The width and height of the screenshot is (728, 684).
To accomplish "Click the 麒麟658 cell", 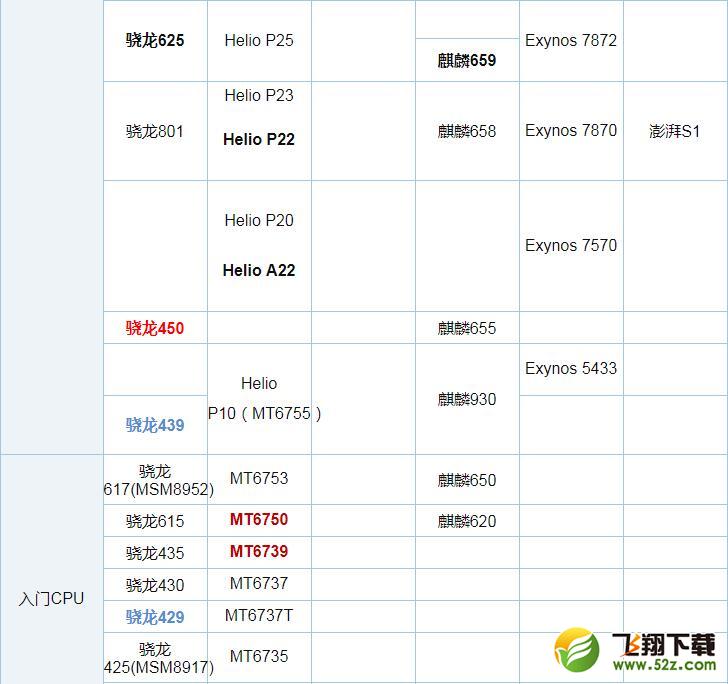I will [x=467, y=131].
